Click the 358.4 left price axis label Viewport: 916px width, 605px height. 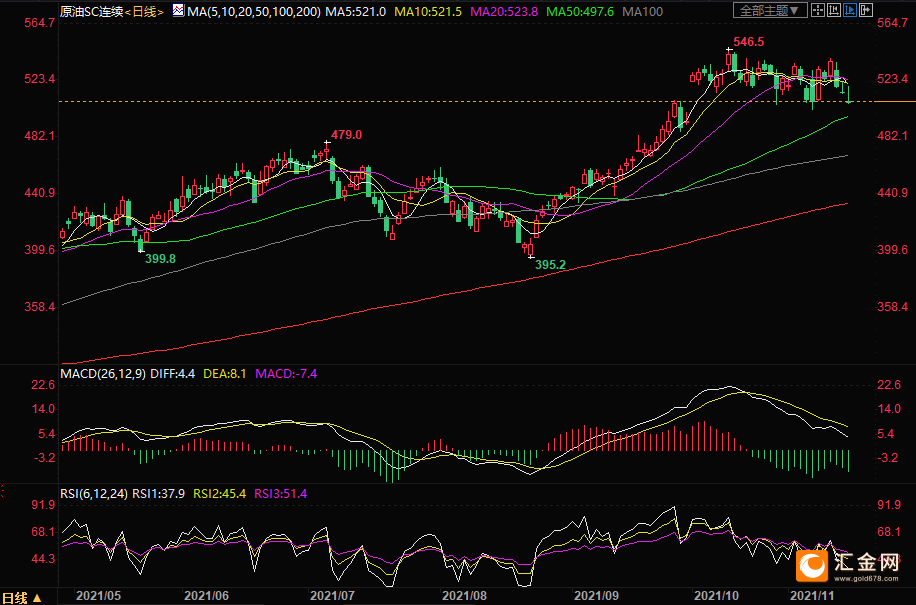click(x=40, y=306)
